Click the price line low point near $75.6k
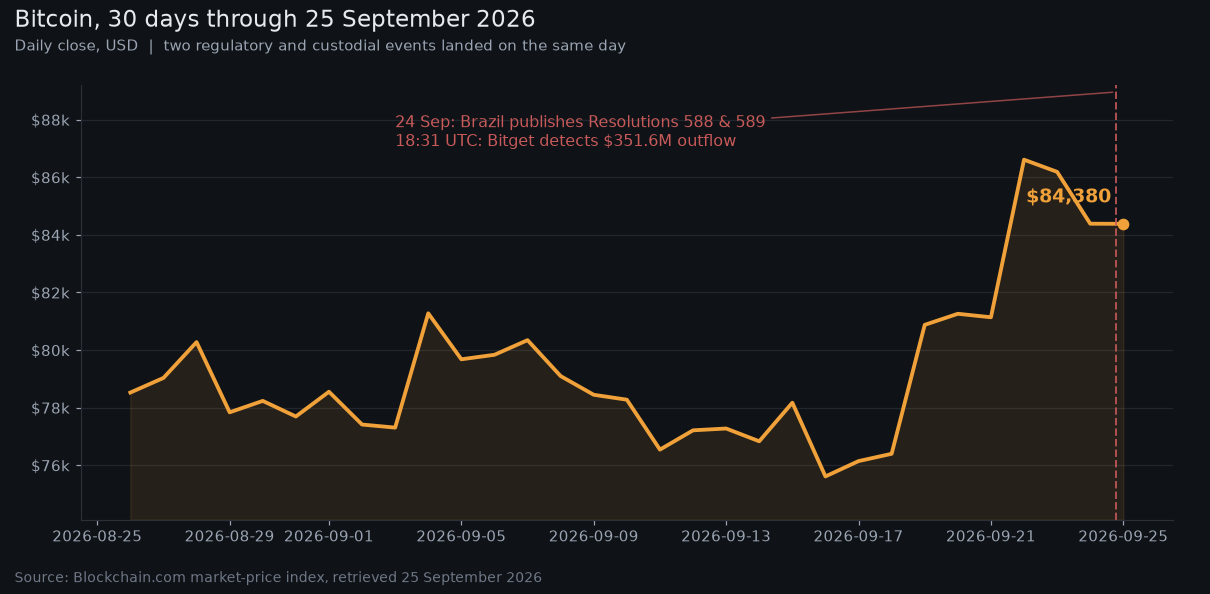The width and height of the screenshot is (1210, 594). coord(825,476)
